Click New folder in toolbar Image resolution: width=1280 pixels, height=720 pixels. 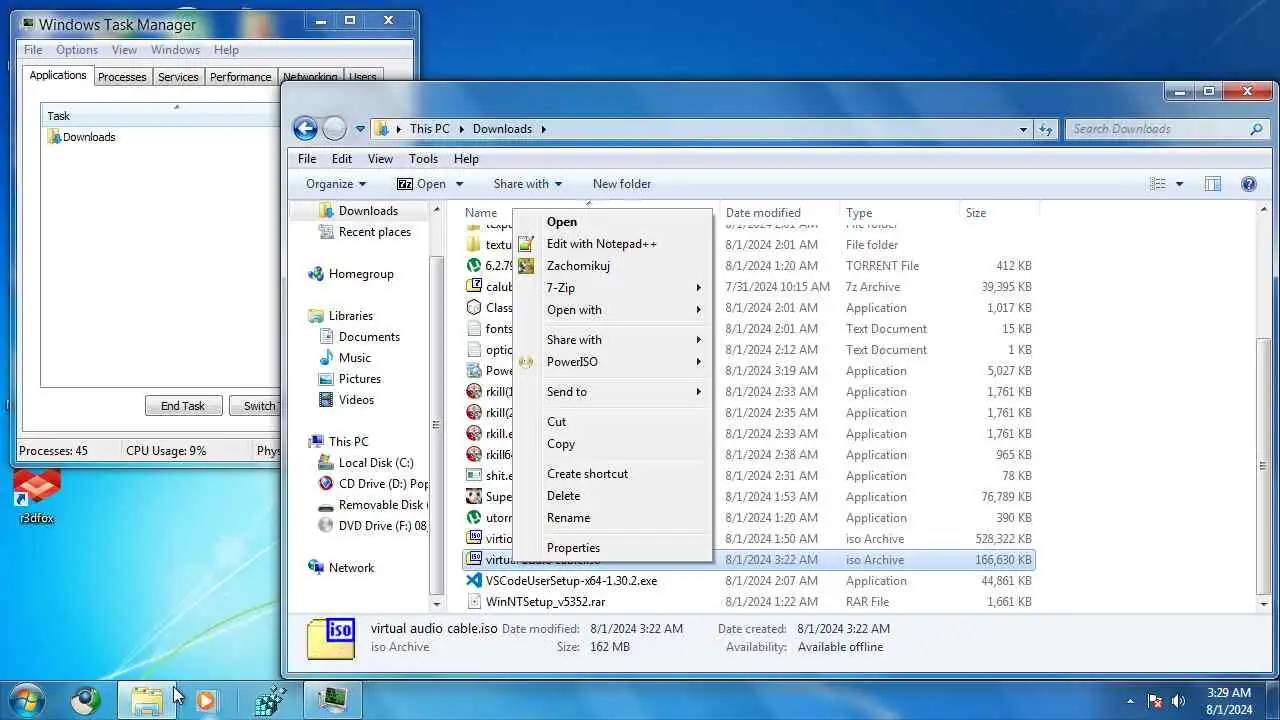622,184
